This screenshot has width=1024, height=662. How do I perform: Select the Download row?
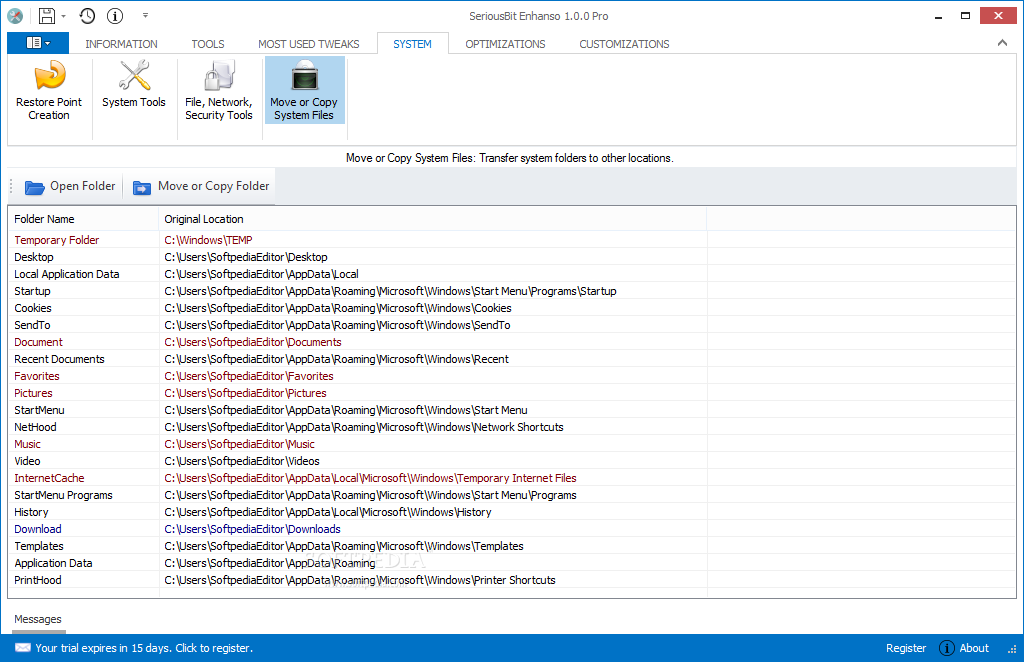click(x=511, y=529)
